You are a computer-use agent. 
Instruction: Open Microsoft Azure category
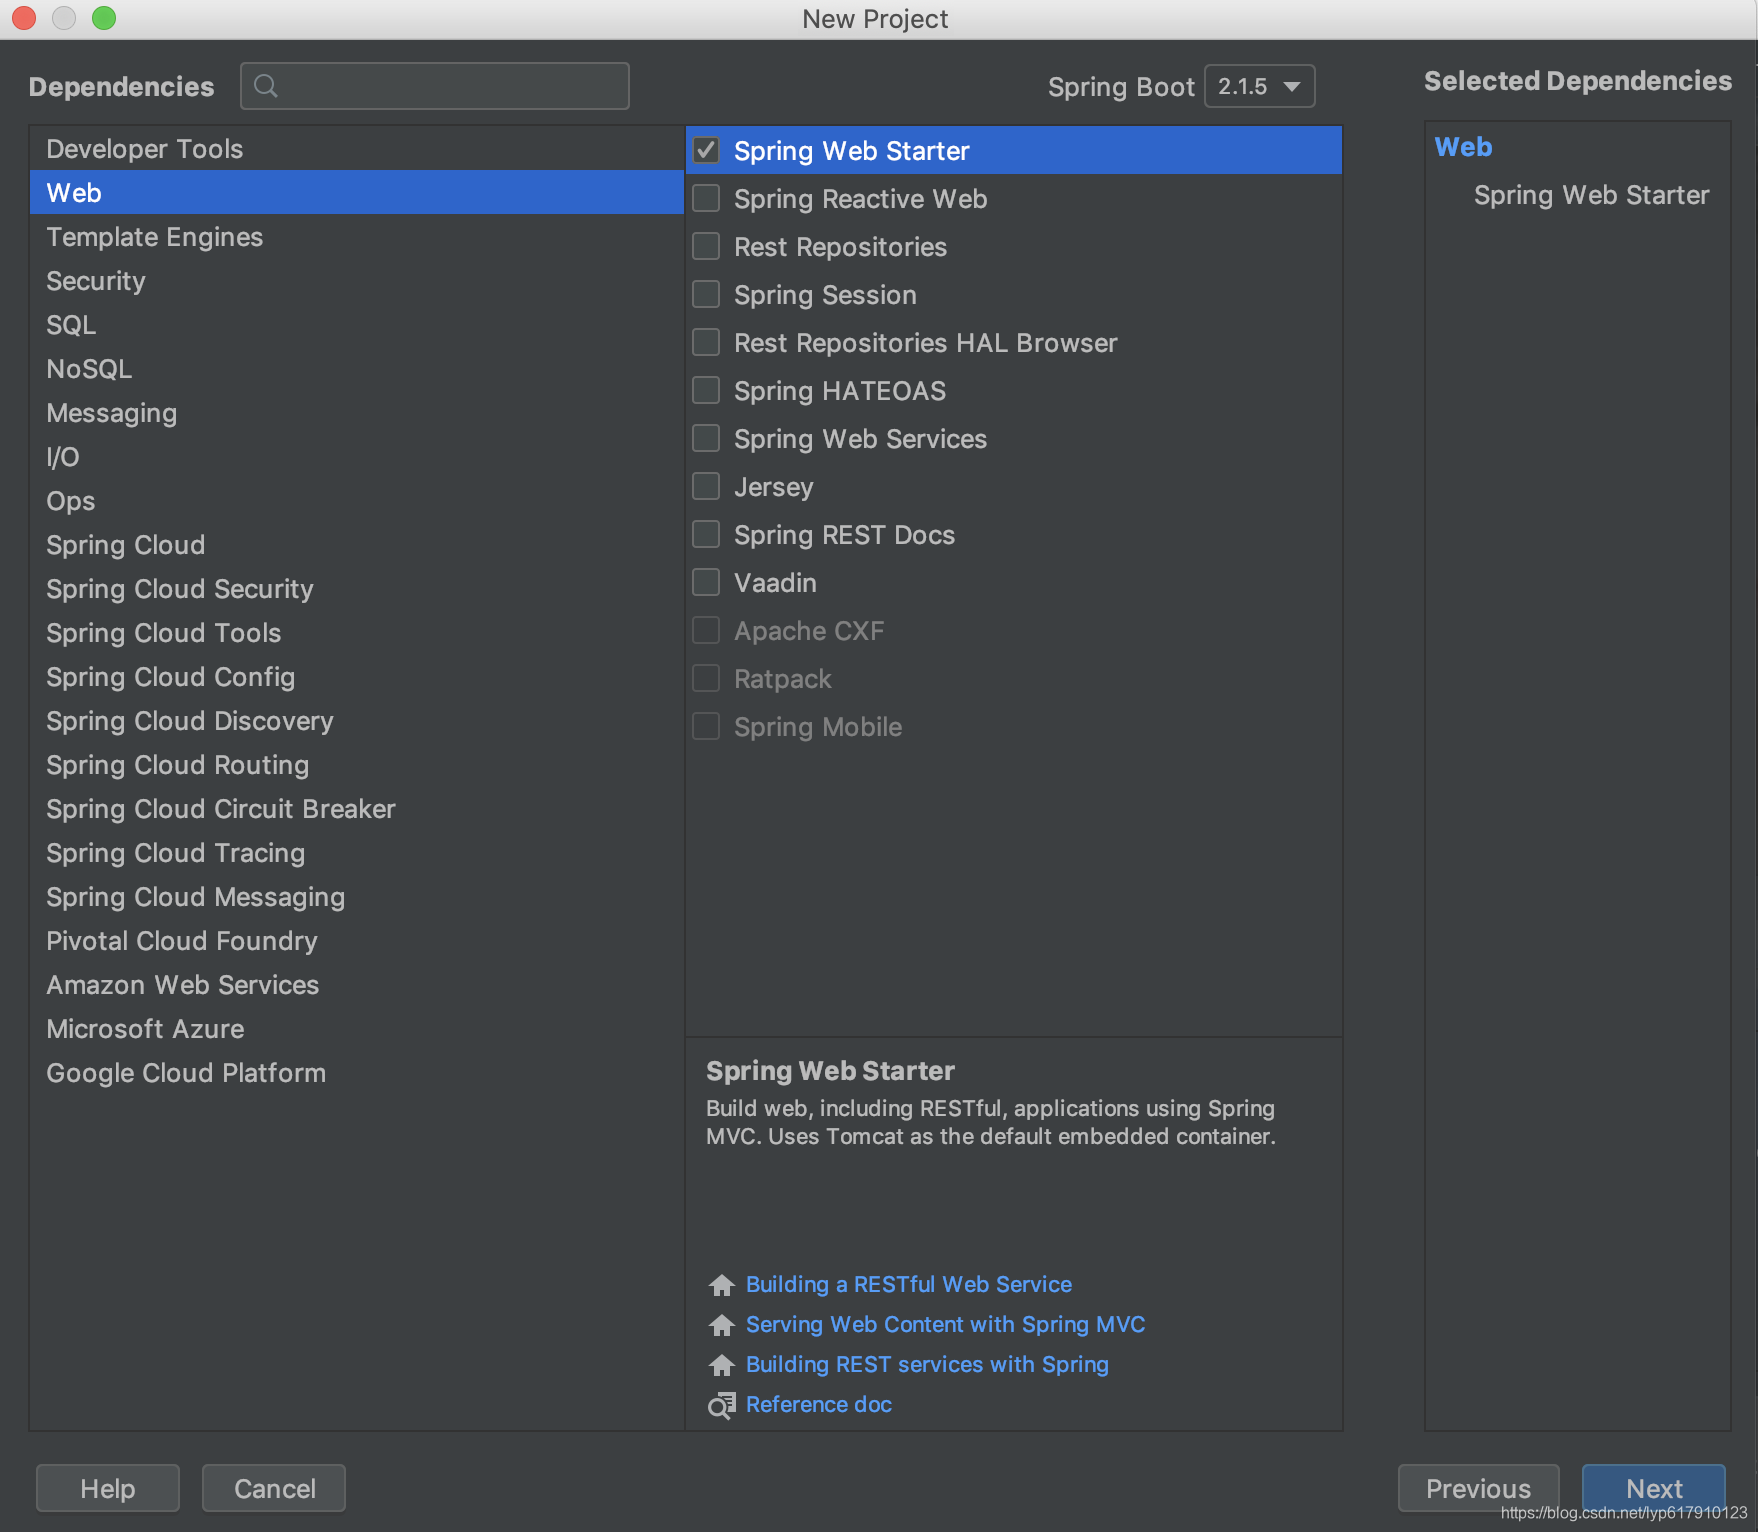tap(356, 1029)
